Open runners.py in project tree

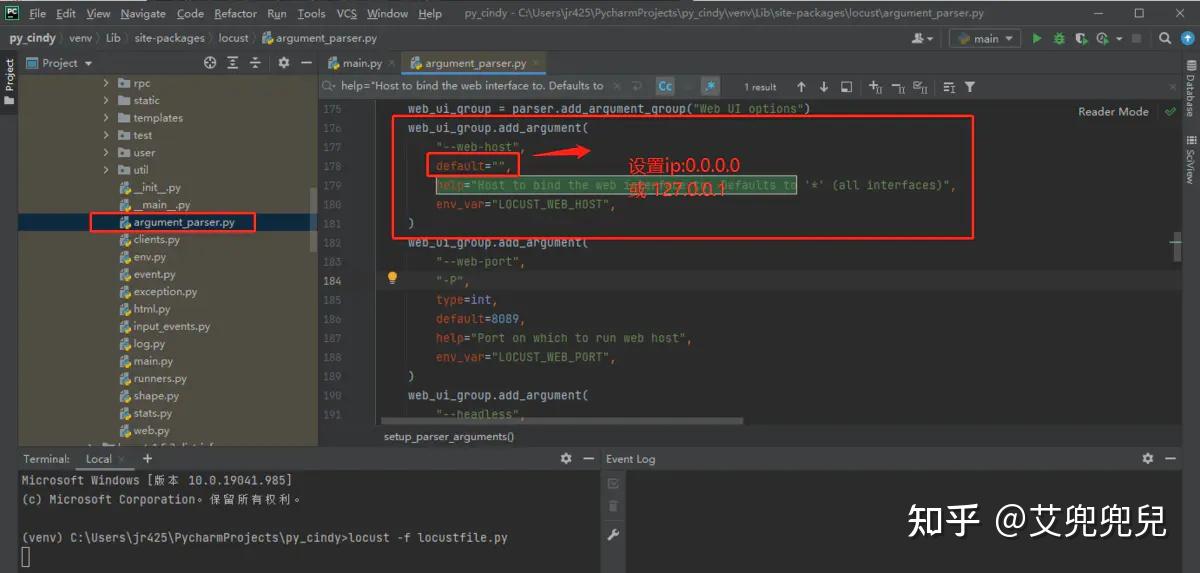(160, 379)
